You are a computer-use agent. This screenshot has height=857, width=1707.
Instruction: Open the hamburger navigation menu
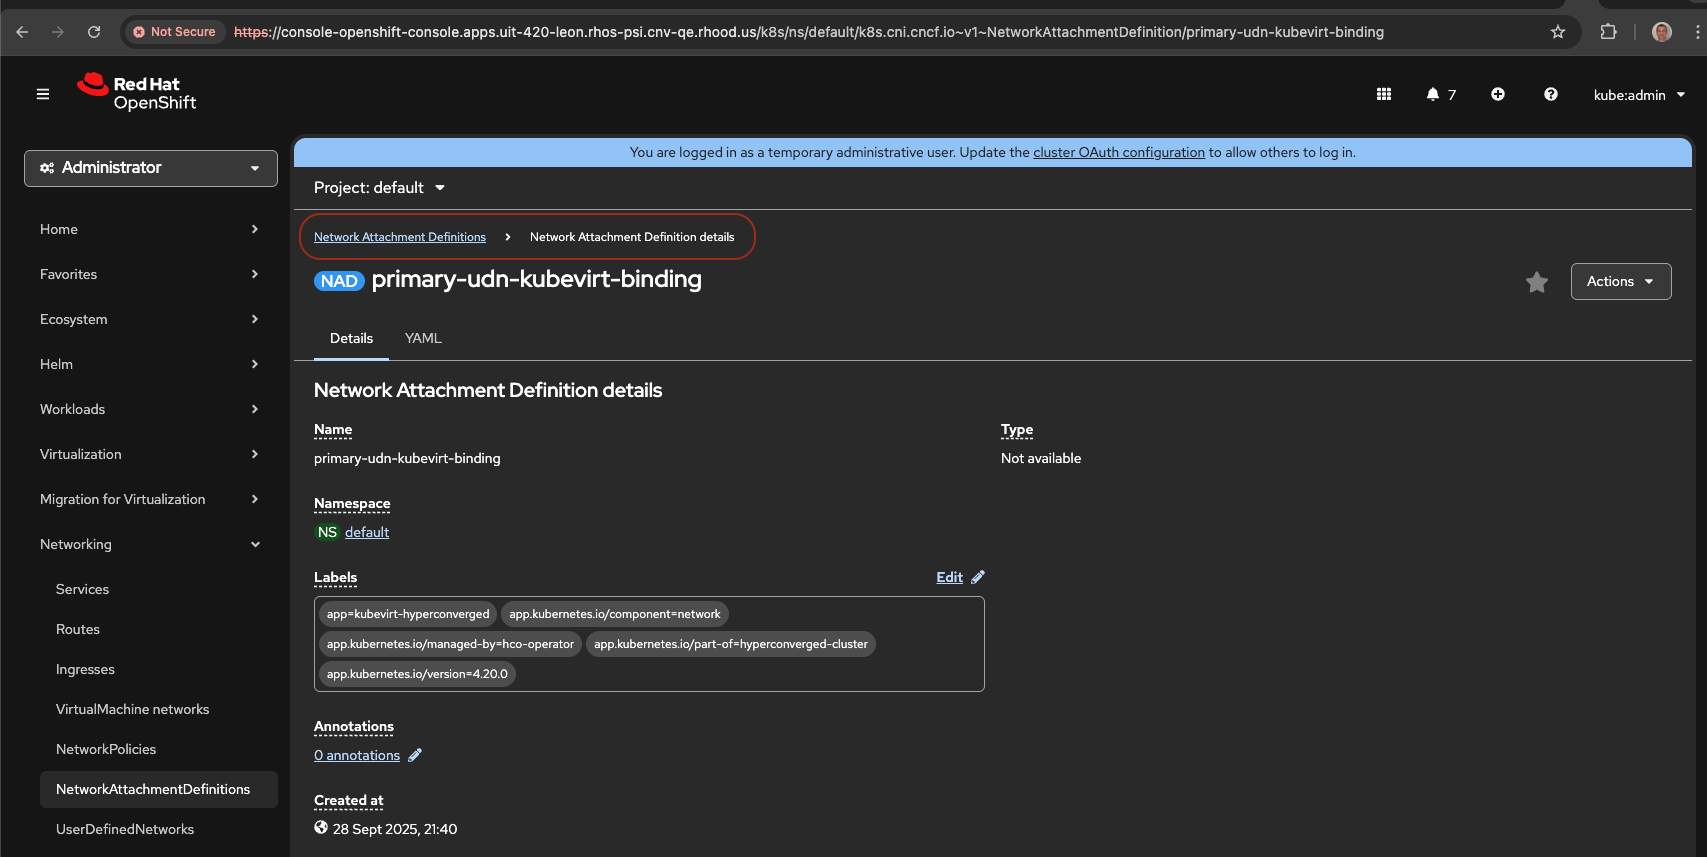pos(43,94)
